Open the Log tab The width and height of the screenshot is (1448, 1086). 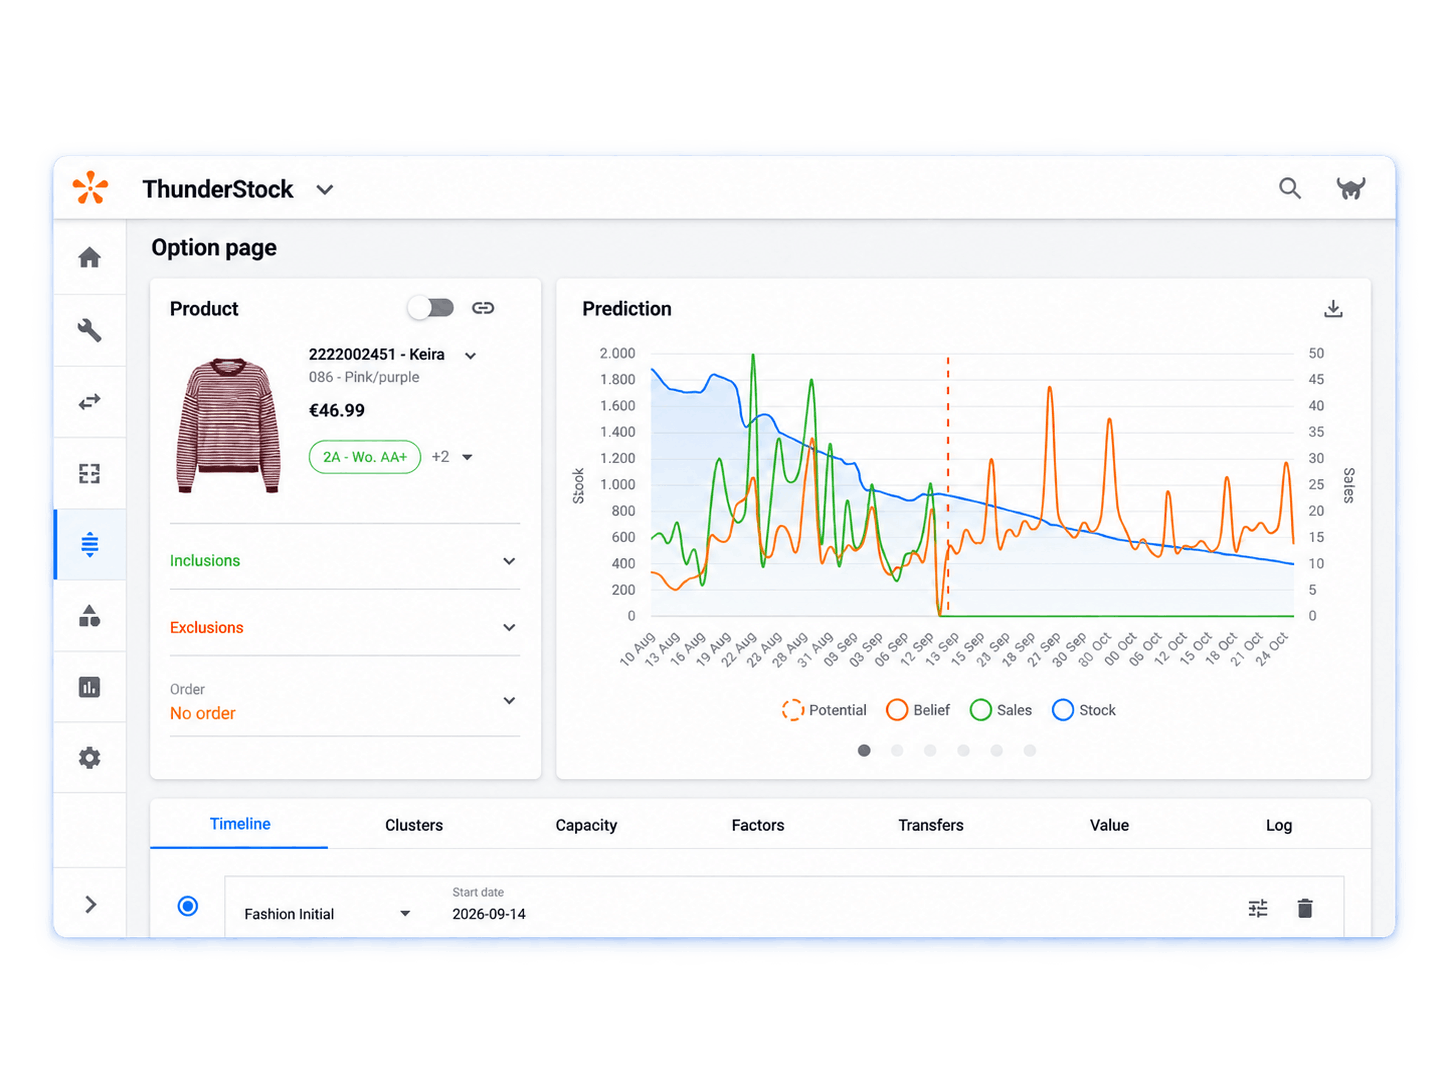pyautogui.click(x=1279, y=825)
